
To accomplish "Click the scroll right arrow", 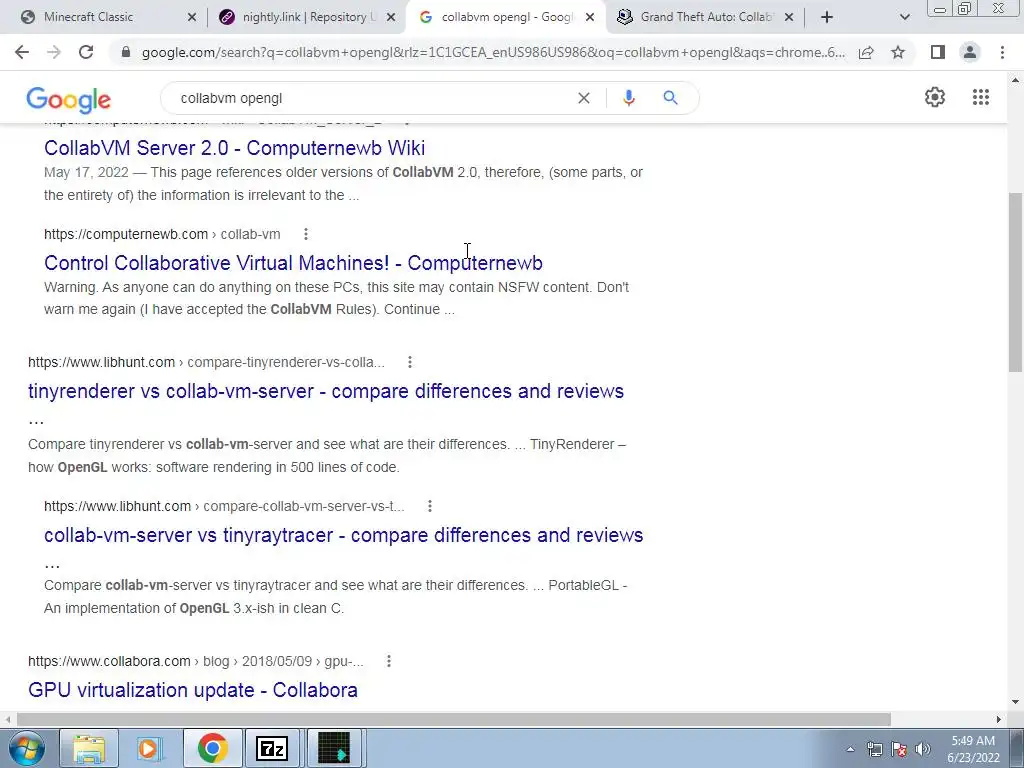I will (999, 719).
